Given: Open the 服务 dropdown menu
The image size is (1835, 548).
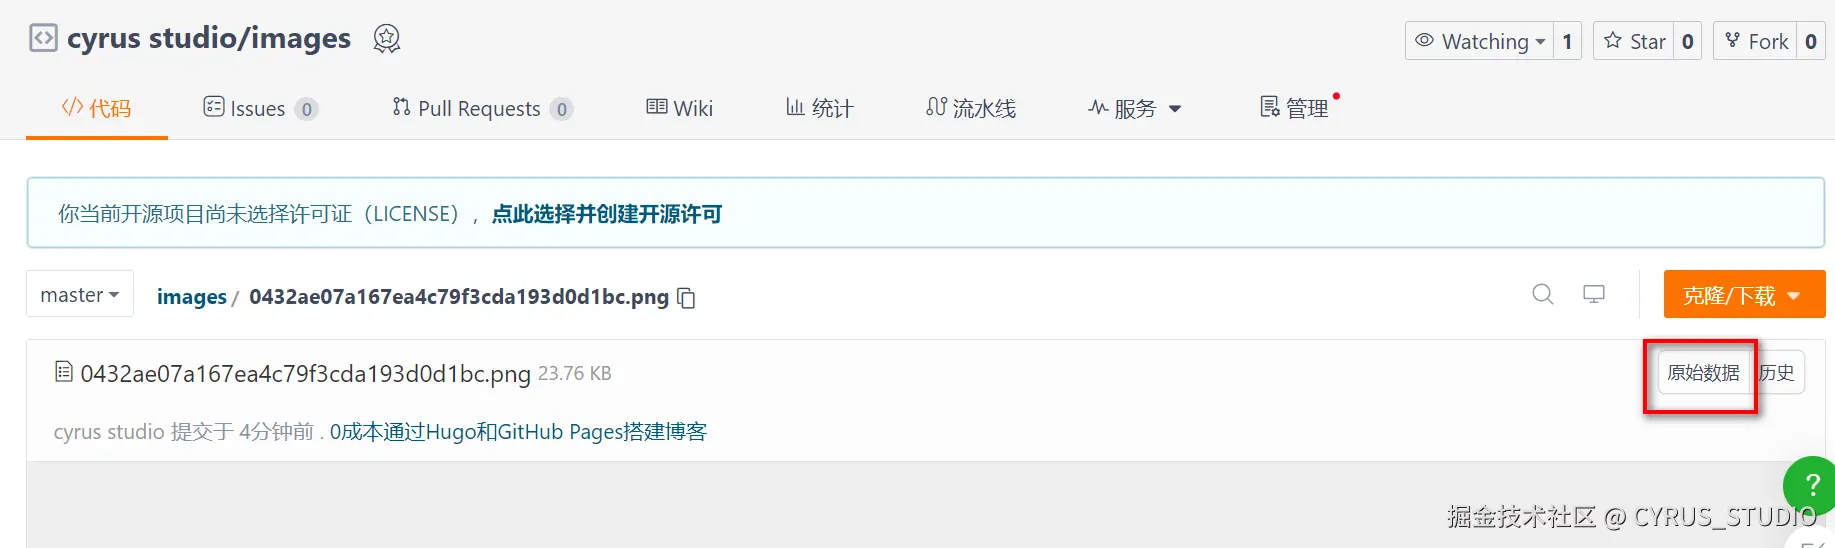Looking at the screenshot, I should click(1134, 108).
